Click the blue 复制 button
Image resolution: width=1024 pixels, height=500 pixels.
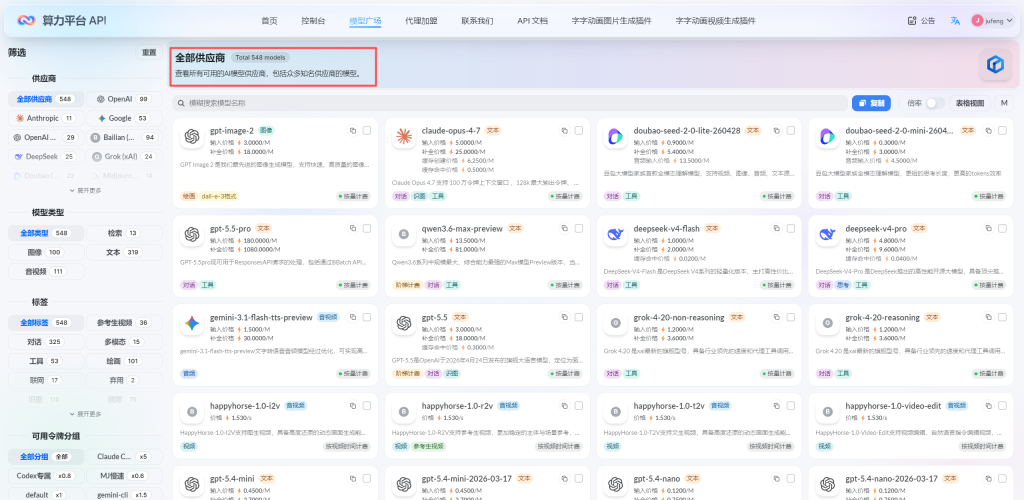tap(871, 103)
